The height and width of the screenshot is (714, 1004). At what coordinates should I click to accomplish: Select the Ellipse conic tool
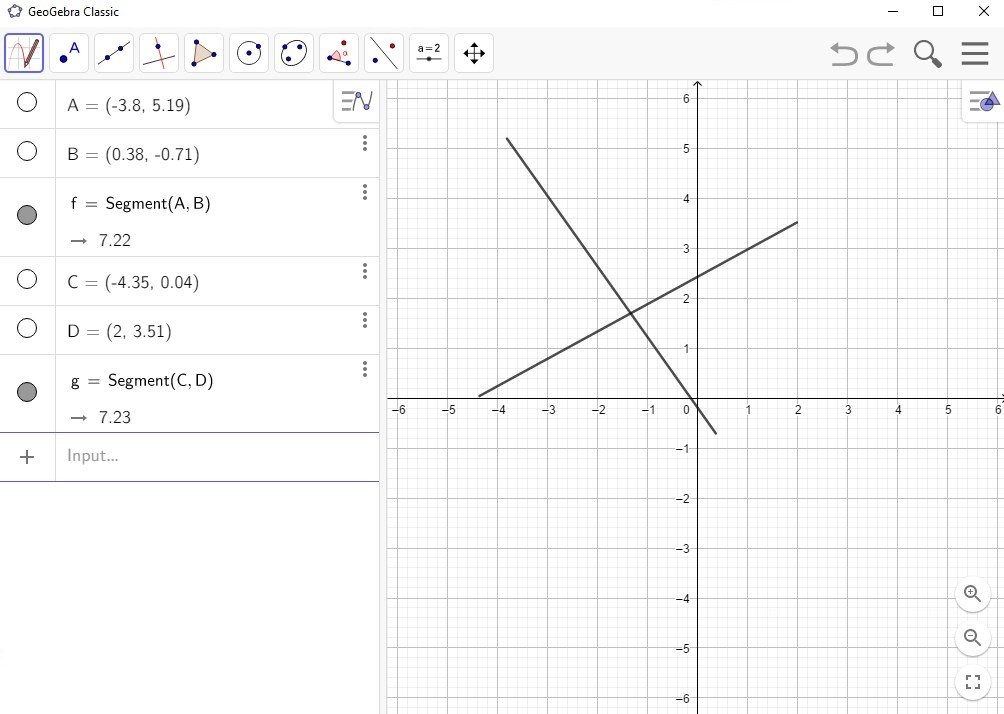coord(294,53)
